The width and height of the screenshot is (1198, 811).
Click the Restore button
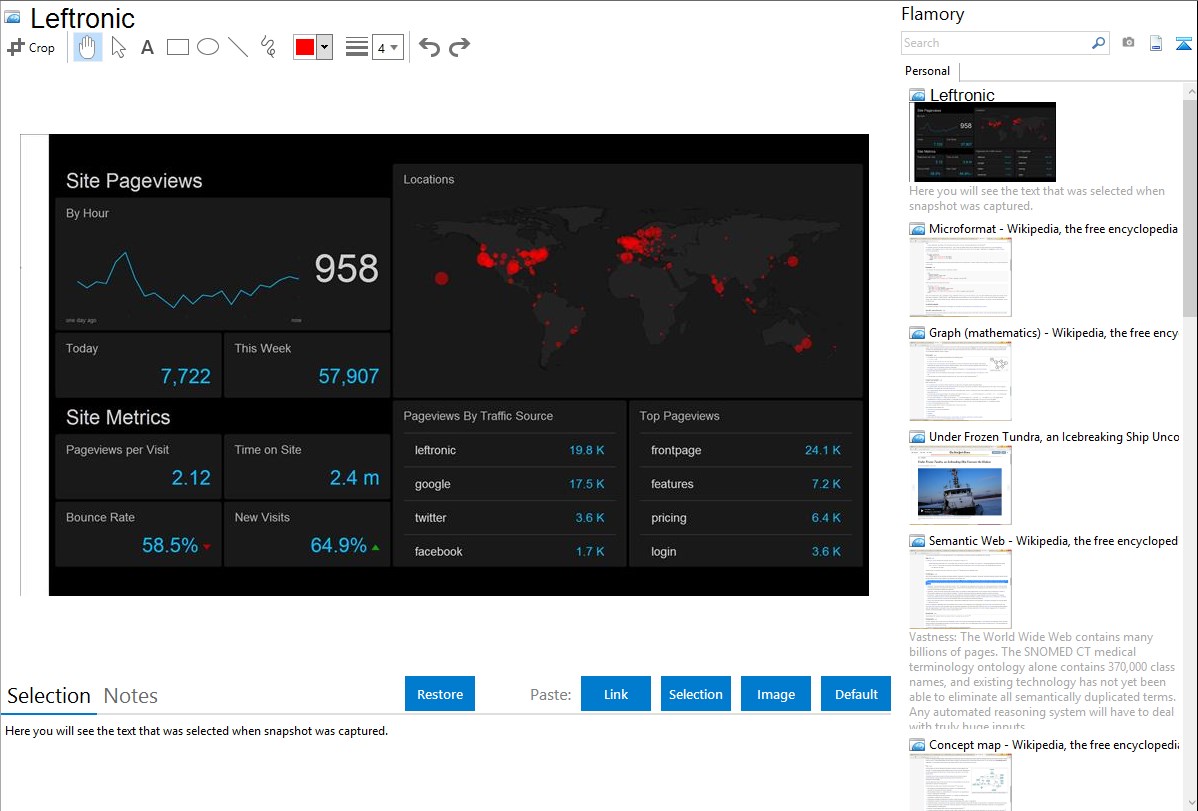tap(440, 694)
